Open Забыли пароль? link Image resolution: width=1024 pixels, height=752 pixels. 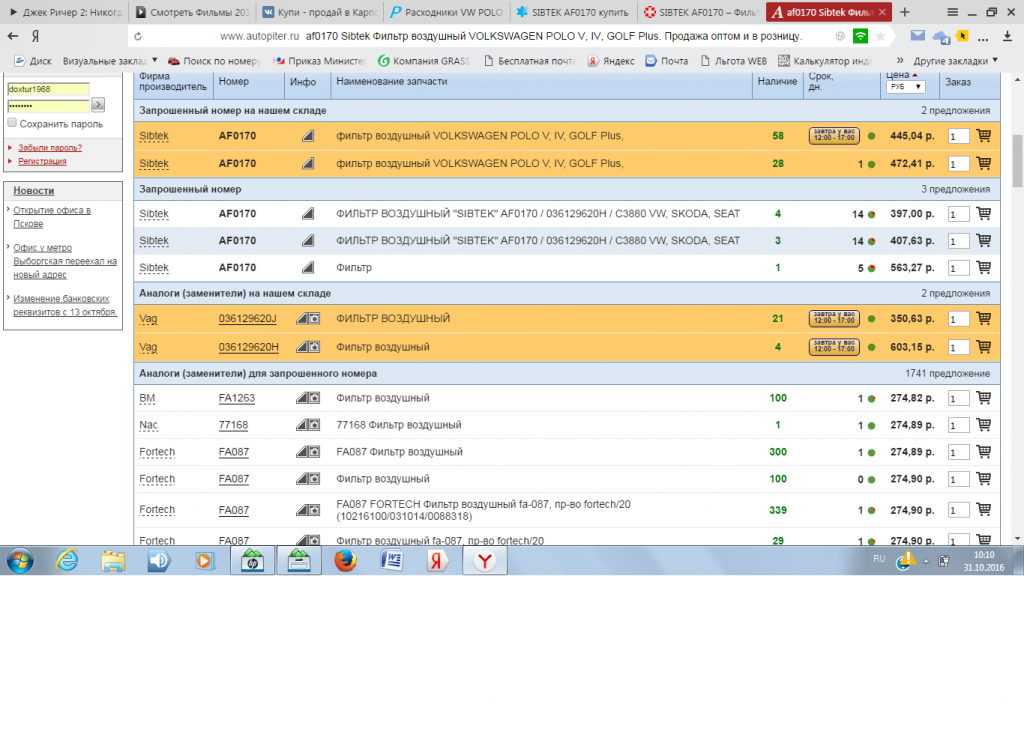click(50, 148)
